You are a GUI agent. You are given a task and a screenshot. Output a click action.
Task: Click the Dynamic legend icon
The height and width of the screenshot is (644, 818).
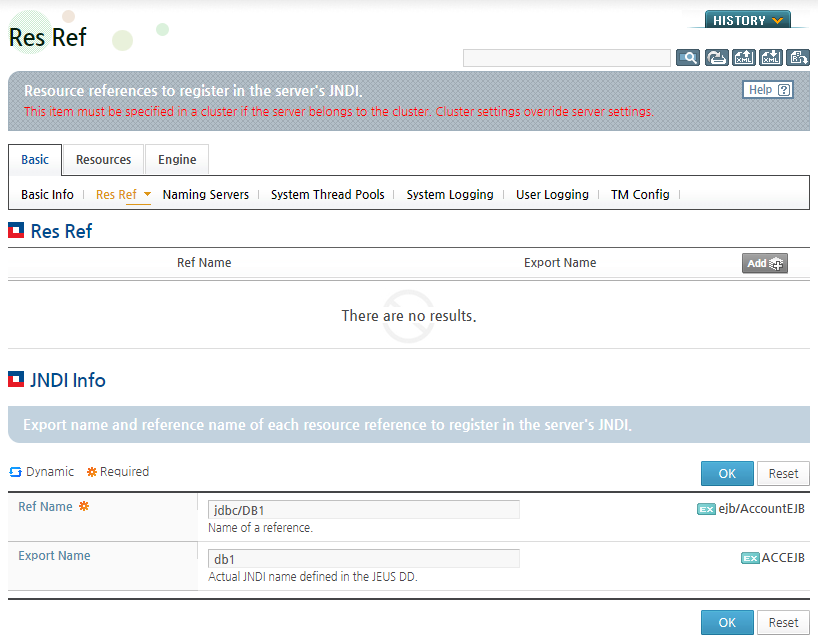[15, 472]
